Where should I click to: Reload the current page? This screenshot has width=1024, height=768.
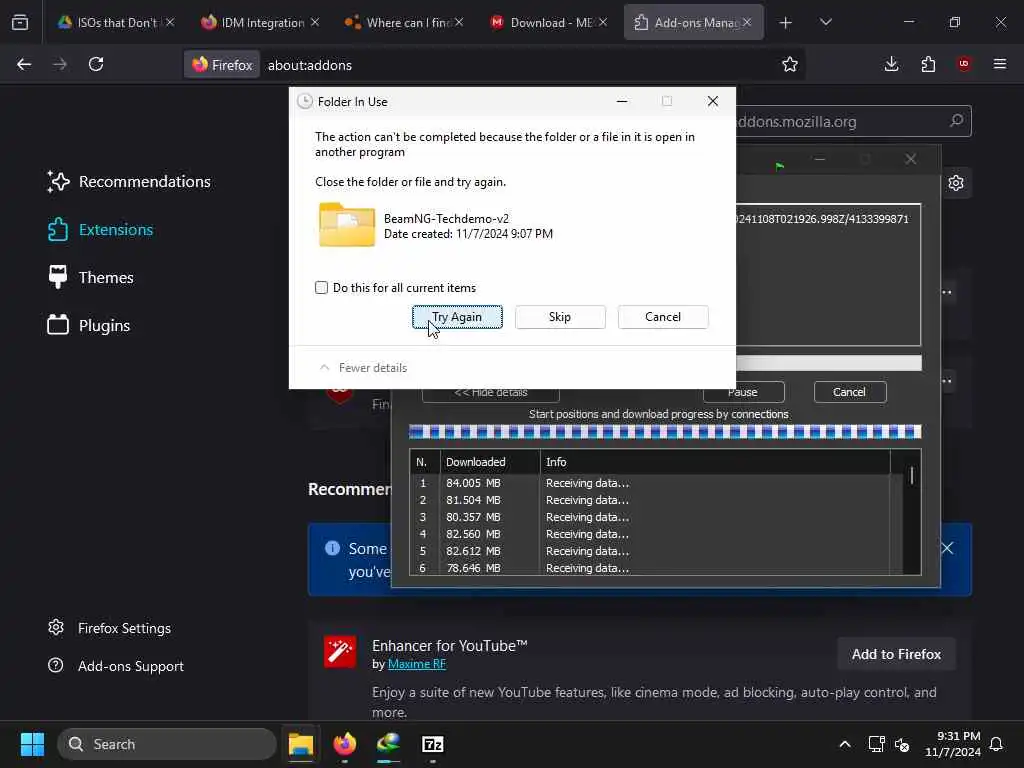(96, 64)
